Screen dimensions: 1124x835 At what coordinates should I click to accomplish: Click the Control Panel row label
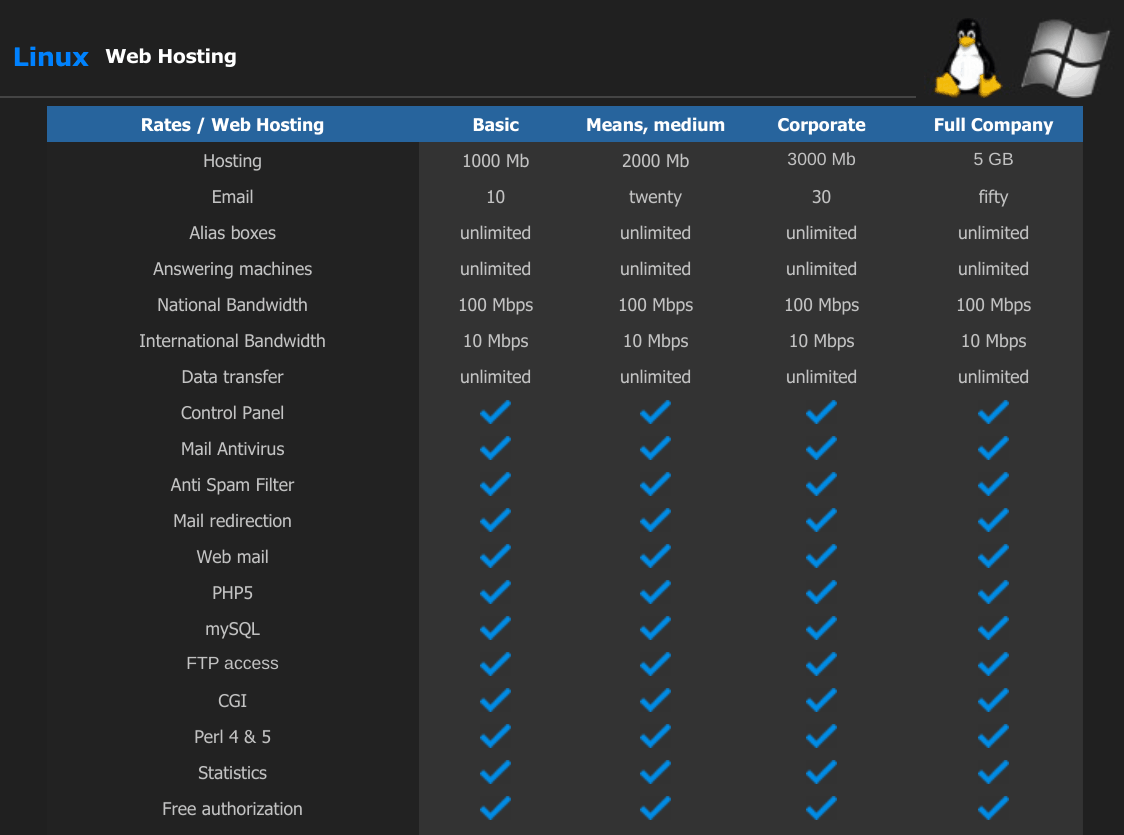tap(232, 412)
